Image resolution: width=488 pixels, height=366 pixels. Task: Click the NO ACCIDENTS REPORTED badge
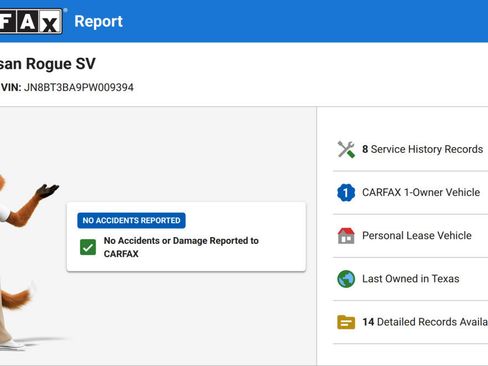click(131, 220)
